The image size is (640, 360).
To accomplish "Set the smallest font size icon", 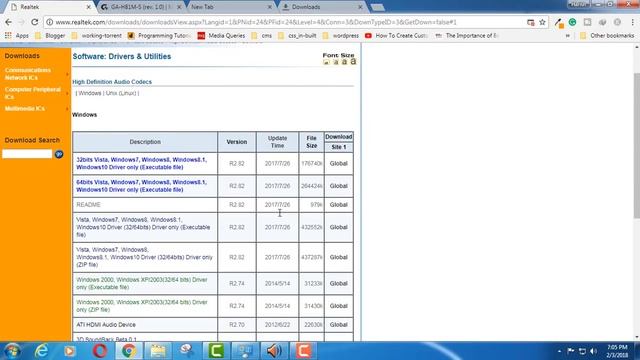I will click(x=326, y=62).
